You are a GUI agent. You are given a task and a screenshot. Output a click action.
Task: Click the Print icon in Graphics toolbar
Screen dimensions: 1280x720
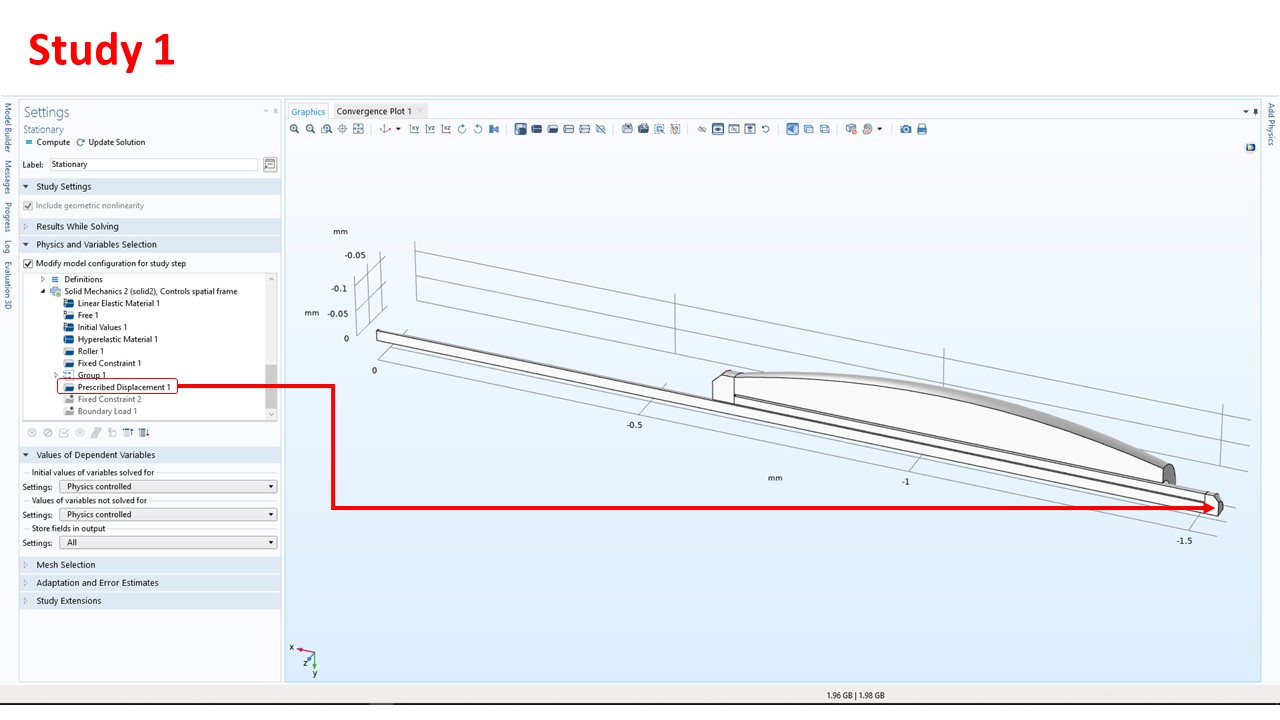pyautogui.click(x=922, y=129)
